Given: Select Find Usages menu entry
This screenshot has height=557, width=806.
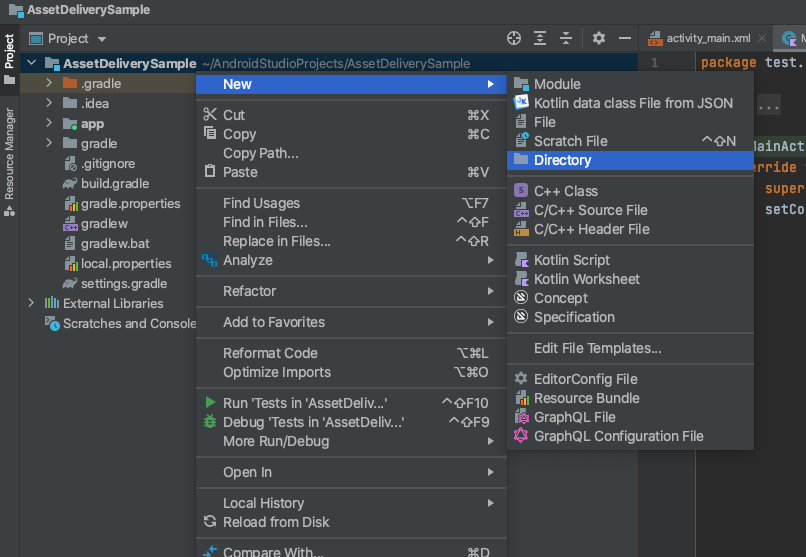Looking at the screenshot, I should coord(351,203).
